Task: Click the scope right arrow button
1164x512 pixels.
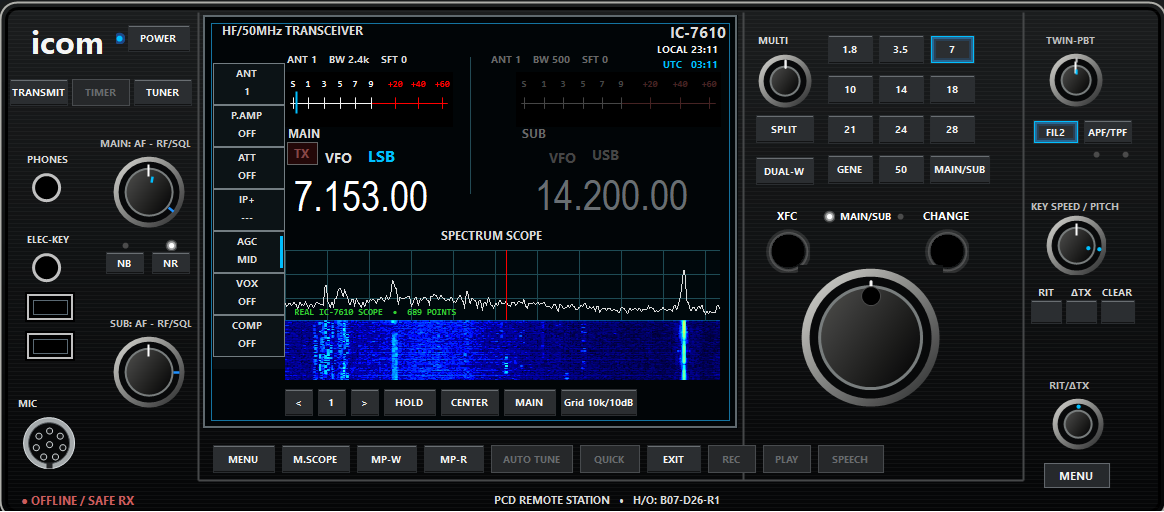Action: pos(364,403)
